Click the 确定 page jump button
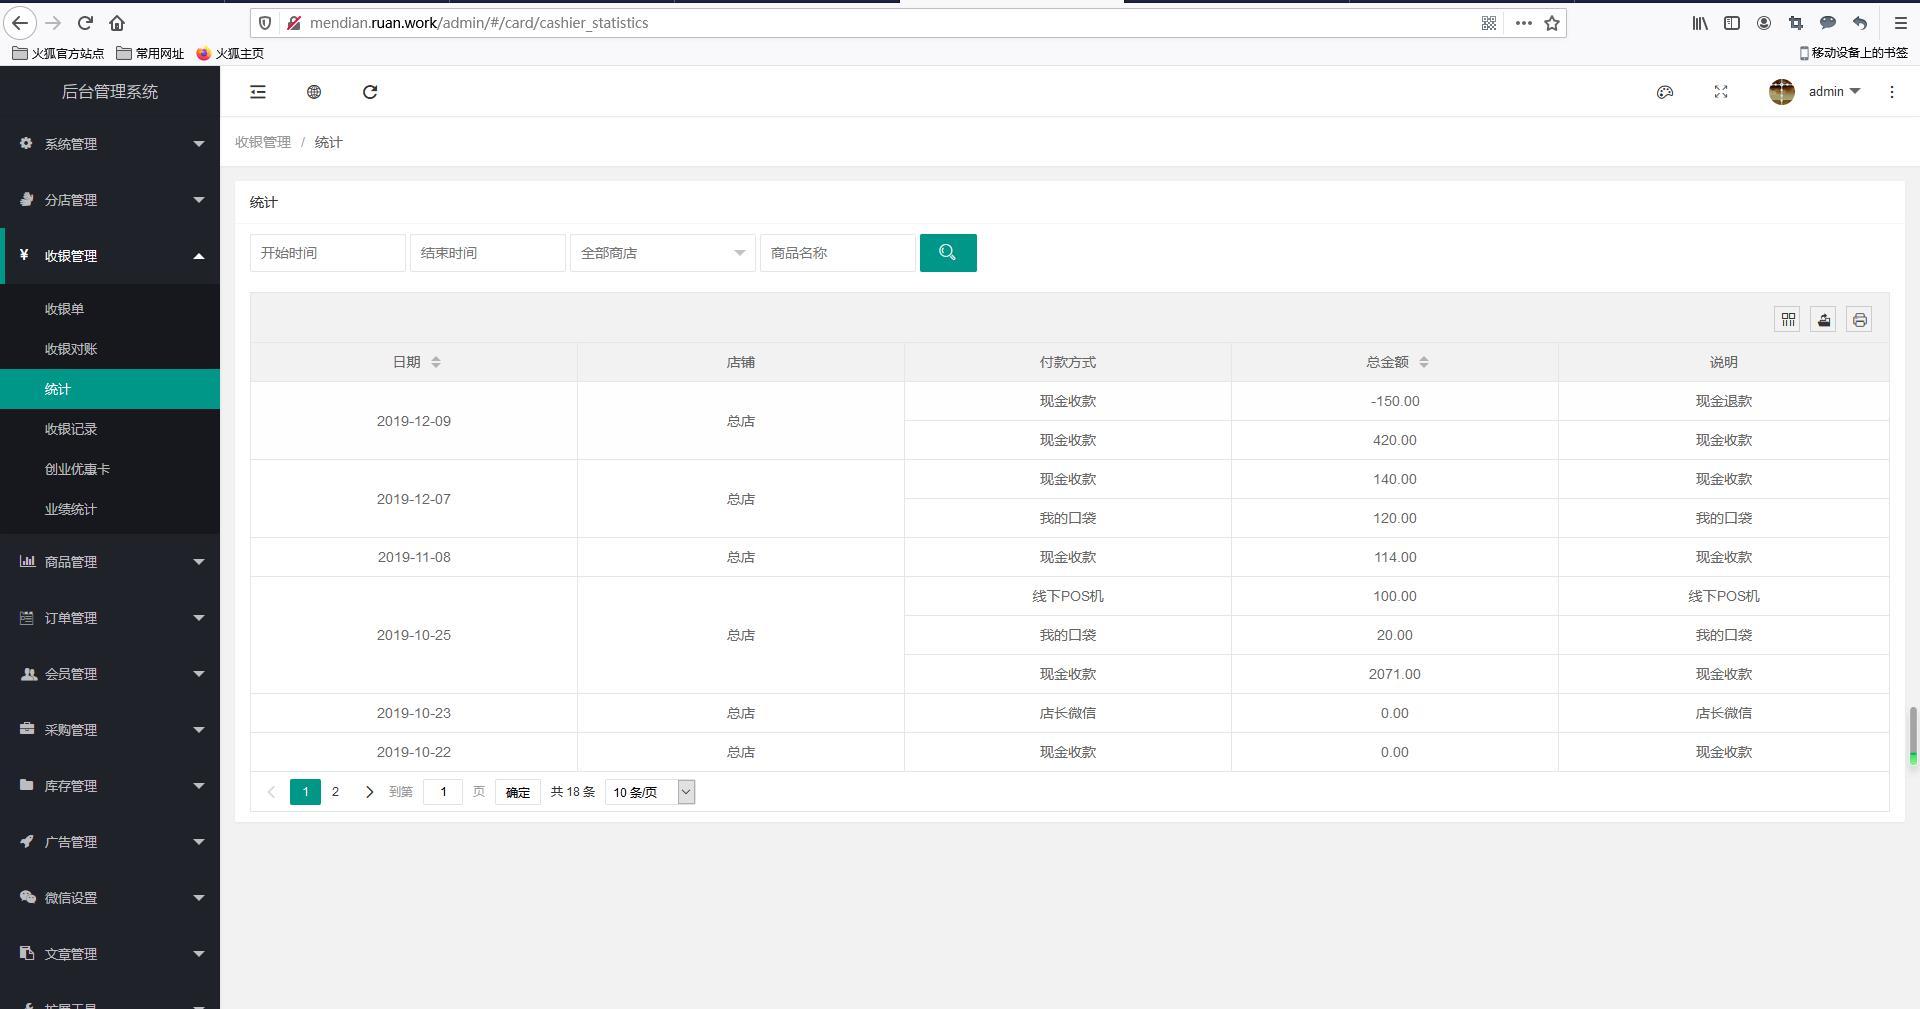 pyautogui.click(x=517, y=792)
